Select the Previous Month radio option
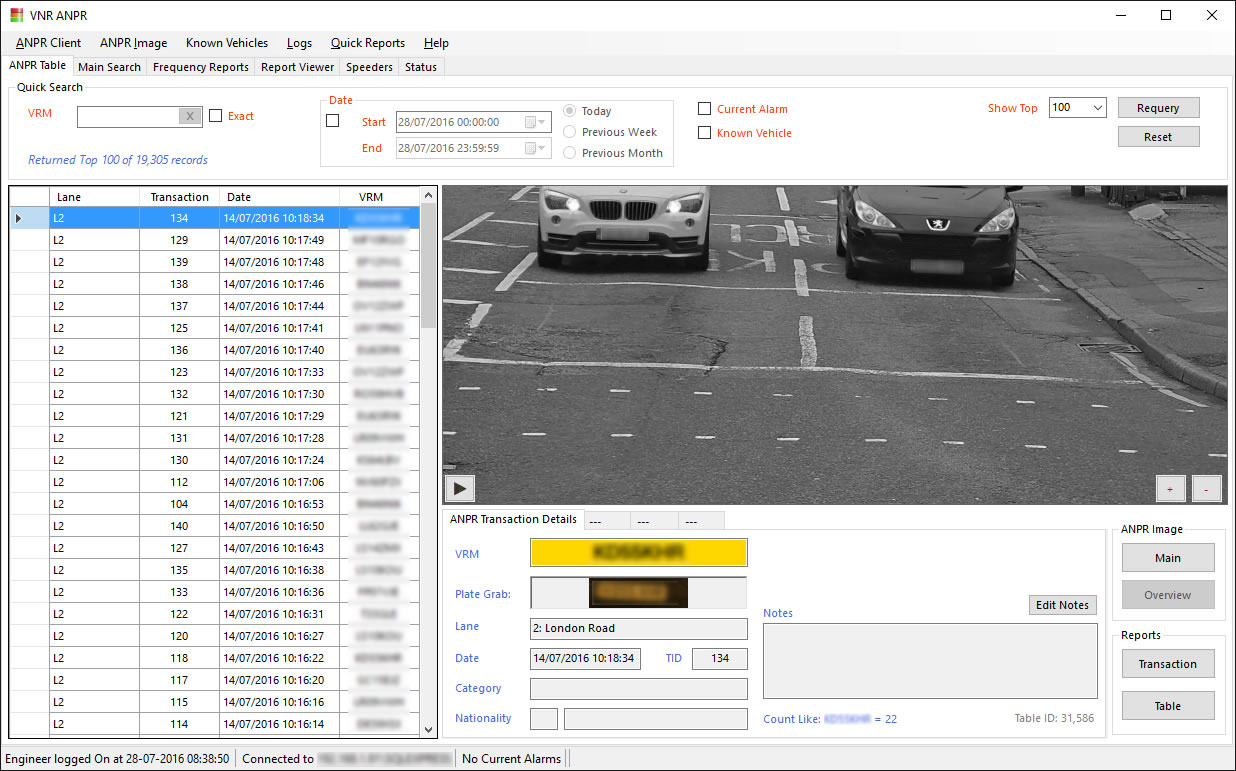Image resolution: width=1236 pixels, height=771 pixels. pos(570,153)
